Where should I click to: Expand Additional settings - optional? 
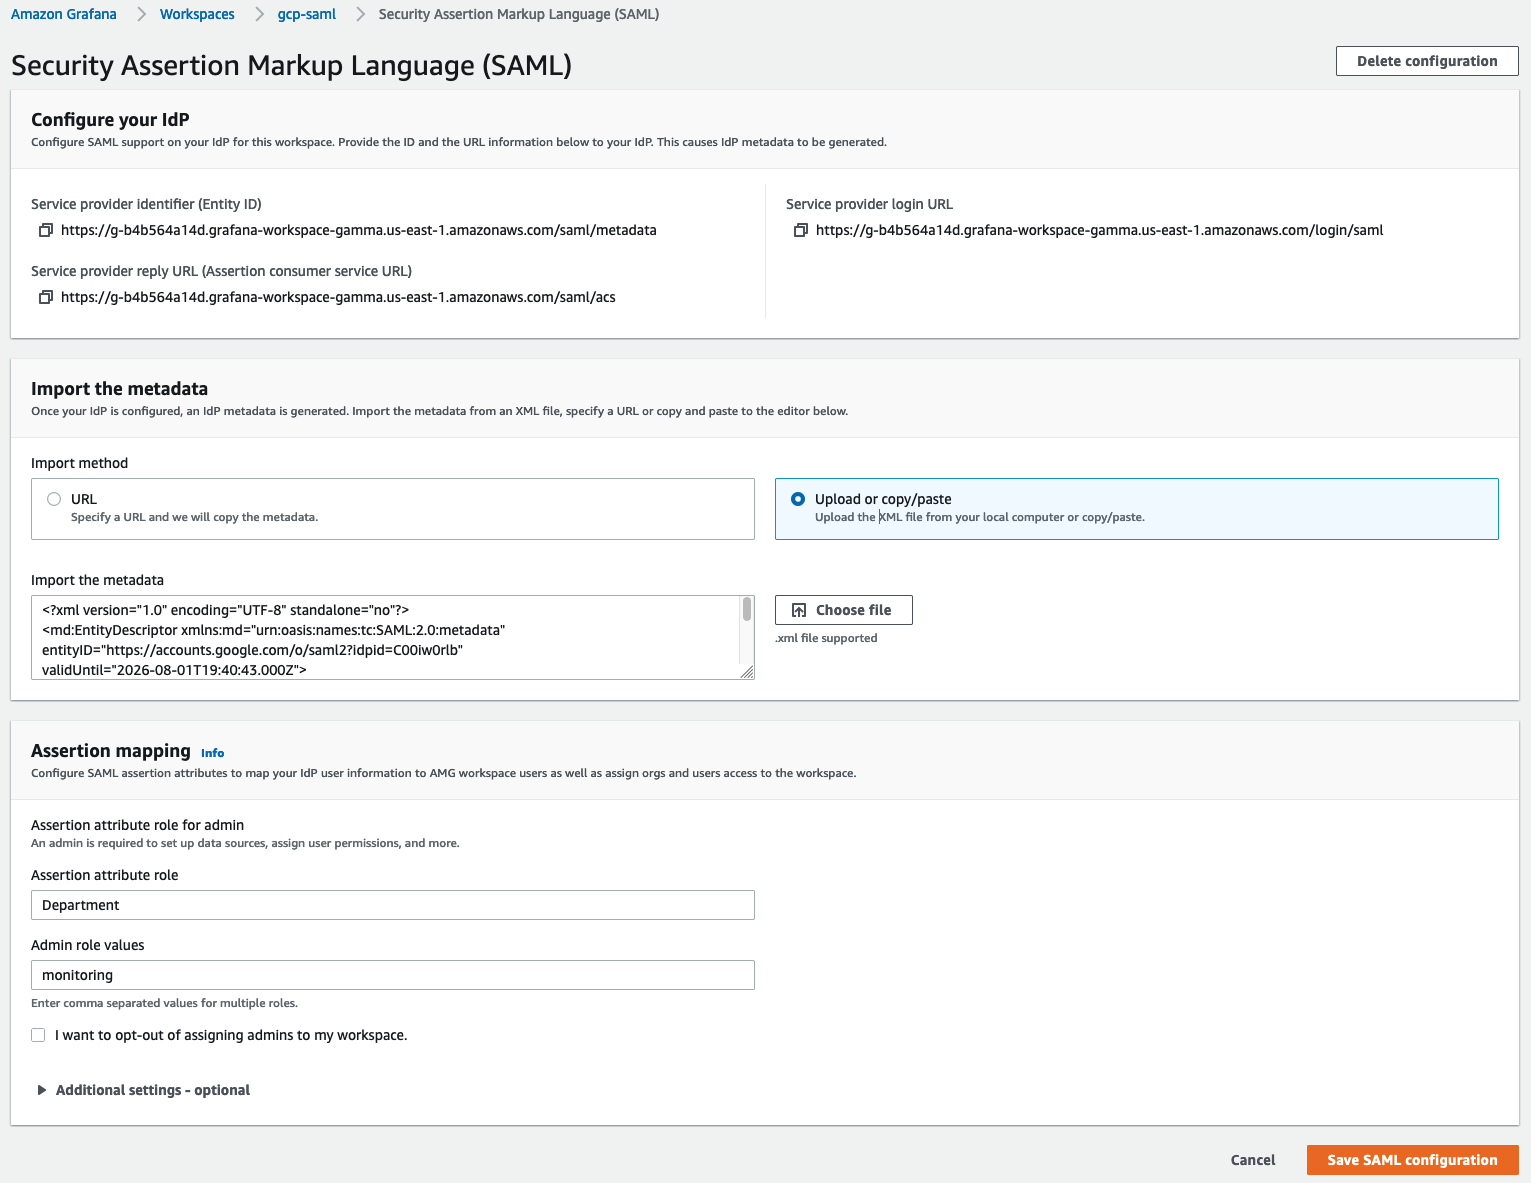[x=143, y=1090]
